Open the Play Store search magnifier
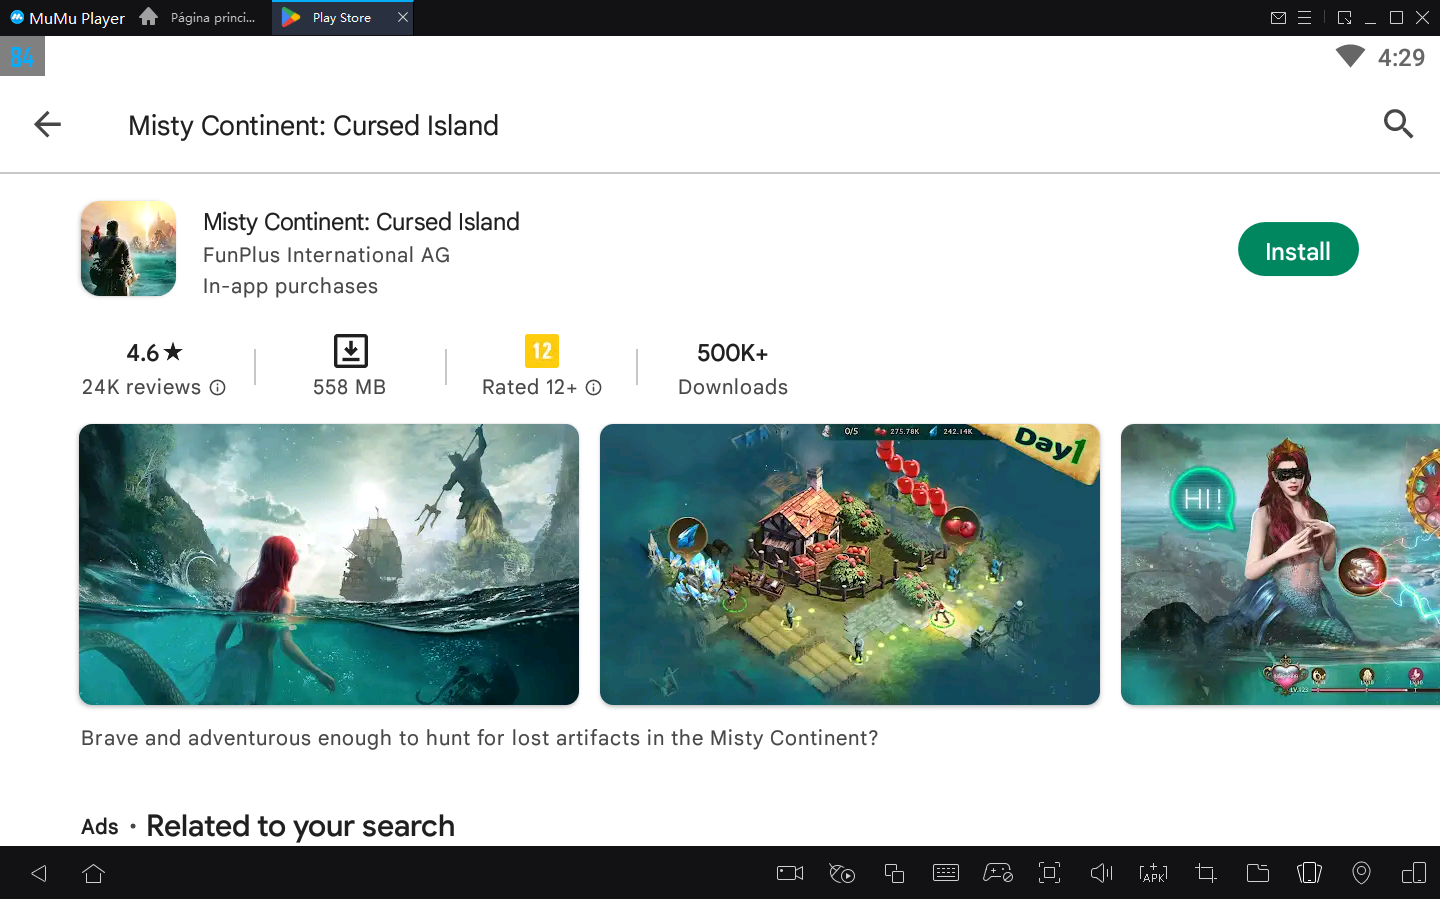 point(1398,124)
